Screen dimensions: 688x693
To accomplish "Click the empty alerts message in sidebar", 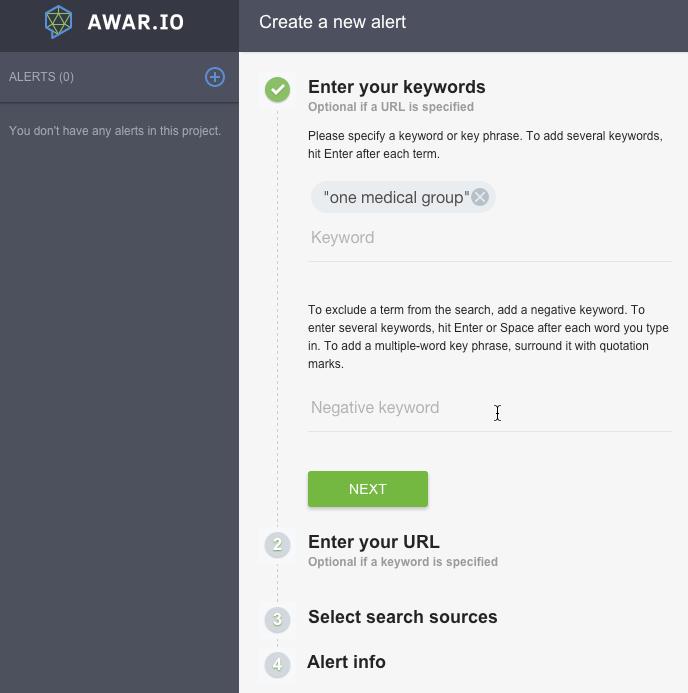I will tap(115, 131).
